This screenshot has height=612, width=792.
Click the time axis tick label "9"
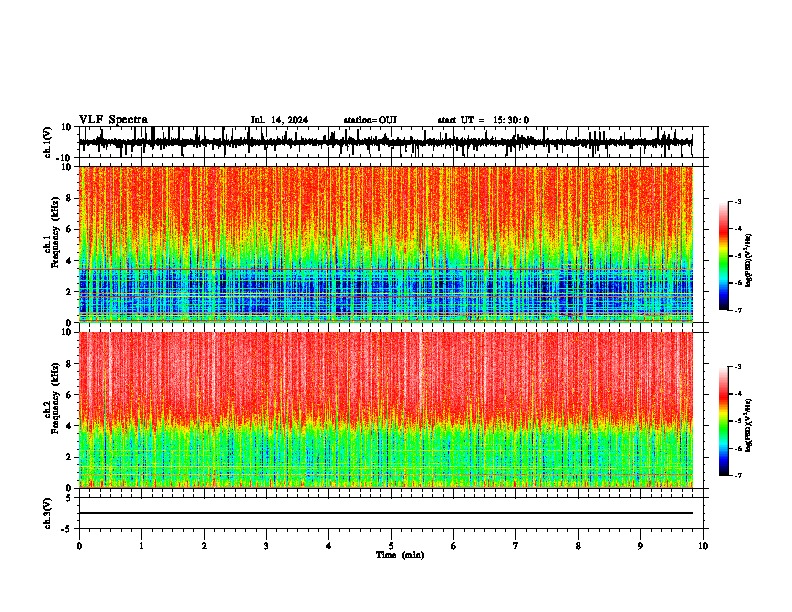click(640, 546)
